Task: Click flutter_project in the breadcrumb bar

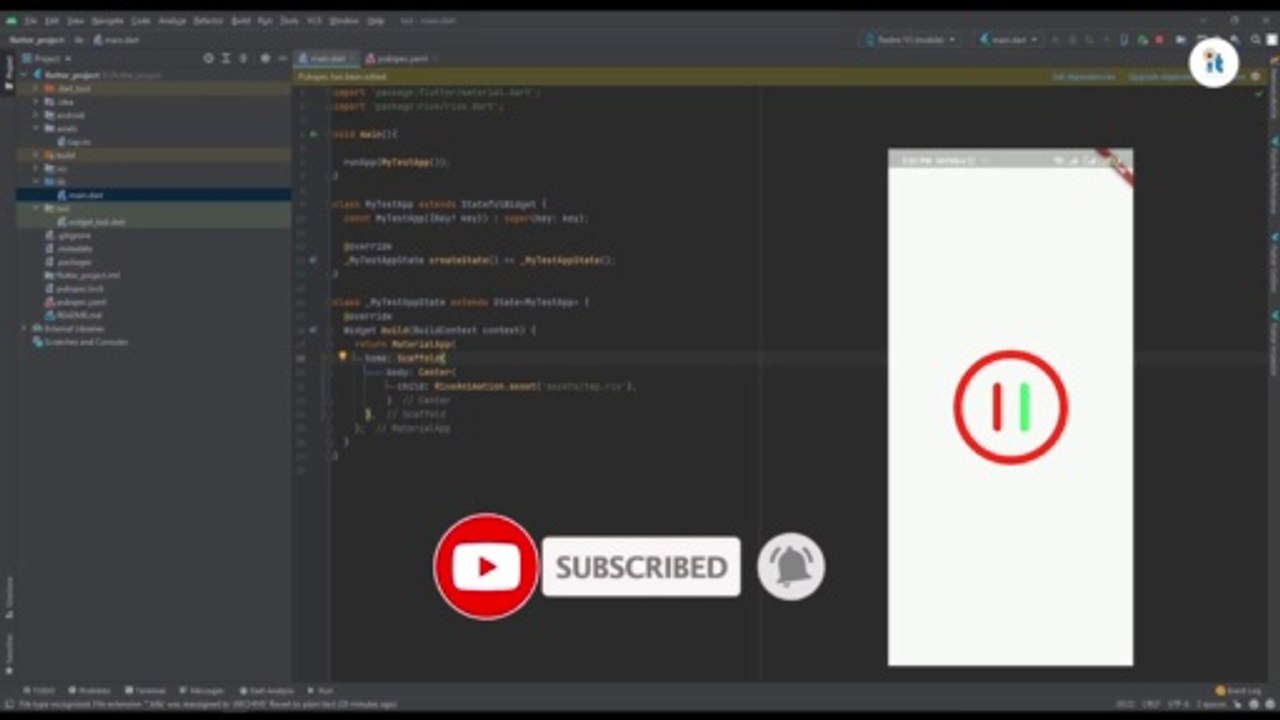Action: click(37, 40)
